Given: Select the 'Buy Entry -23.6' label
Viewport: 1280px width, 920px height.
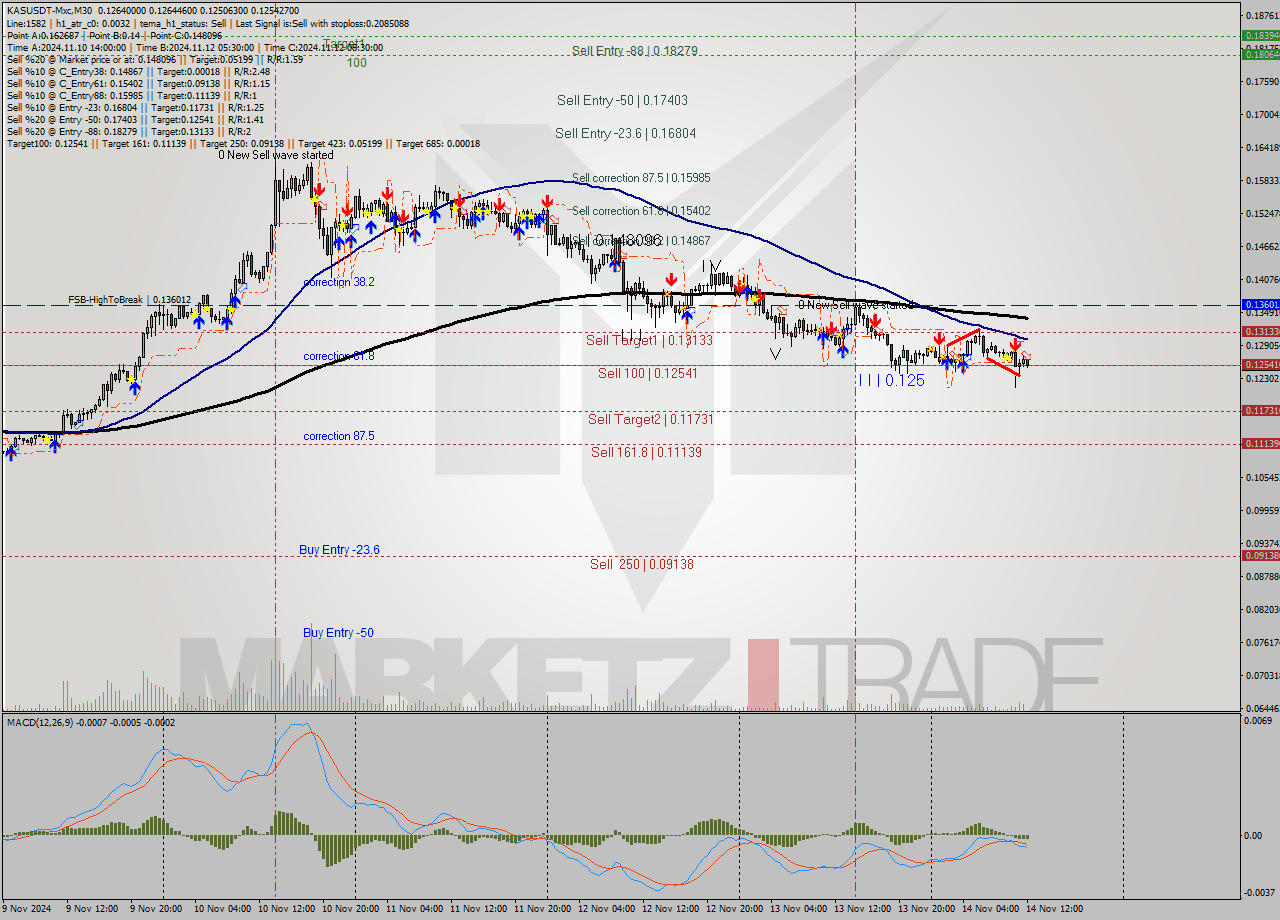Looking at the screenshot, I should click(x=339, y=550).
